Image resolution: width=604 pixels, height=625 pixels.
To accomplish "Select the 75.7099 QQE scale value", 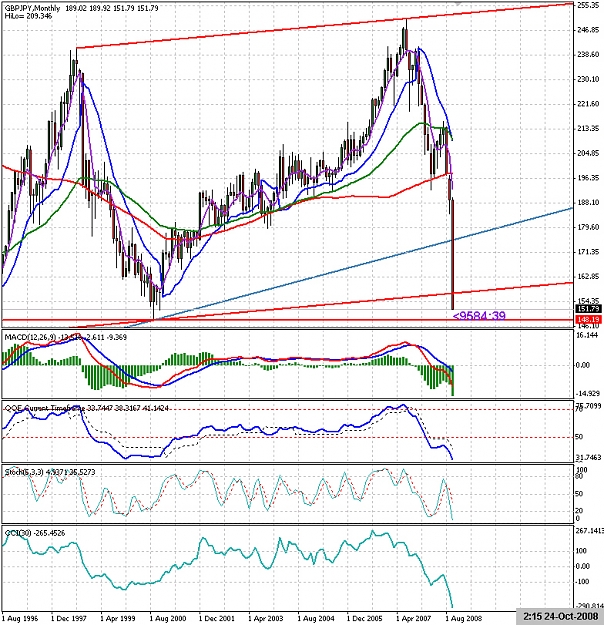I will tap(588, 406).
